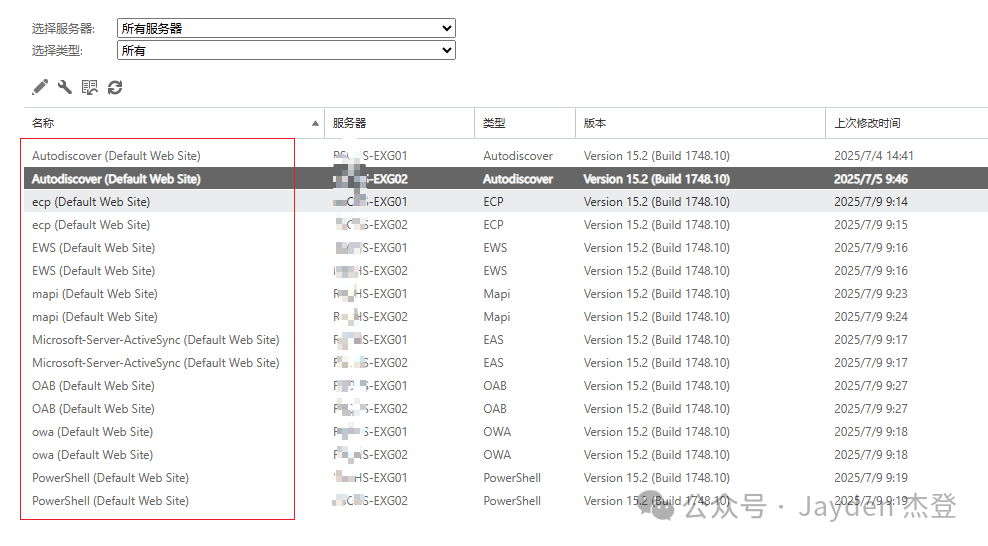988x546 pixels.
Task: Select EWS row modified on EXG01 server
Action: coord(93,248)
